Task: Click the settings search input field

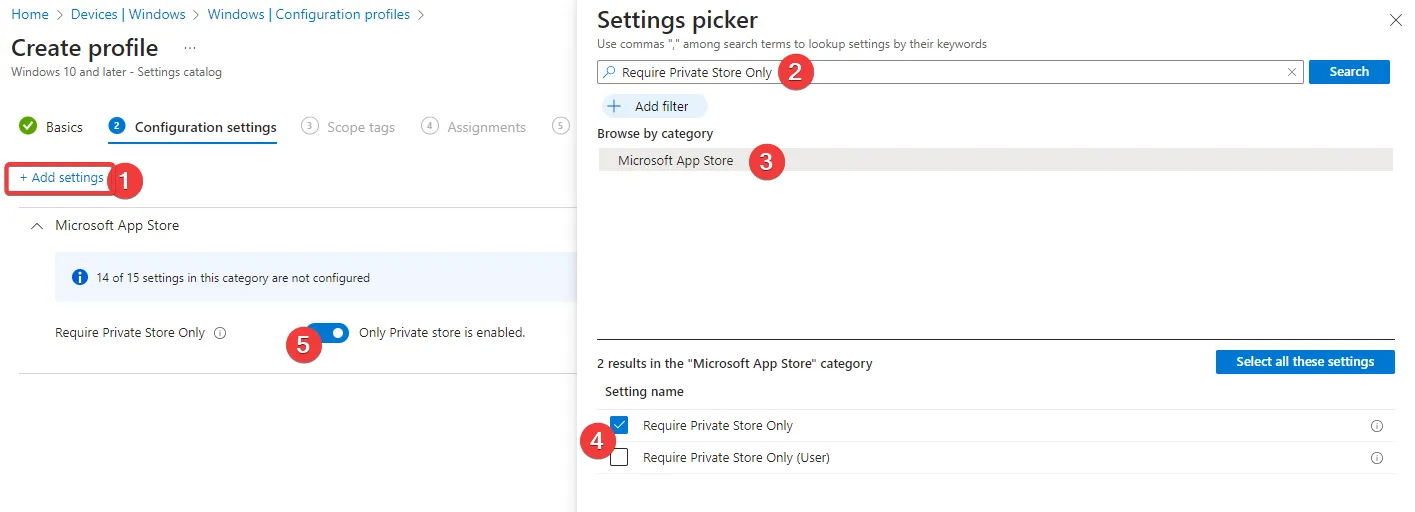Action: point(950,72)
